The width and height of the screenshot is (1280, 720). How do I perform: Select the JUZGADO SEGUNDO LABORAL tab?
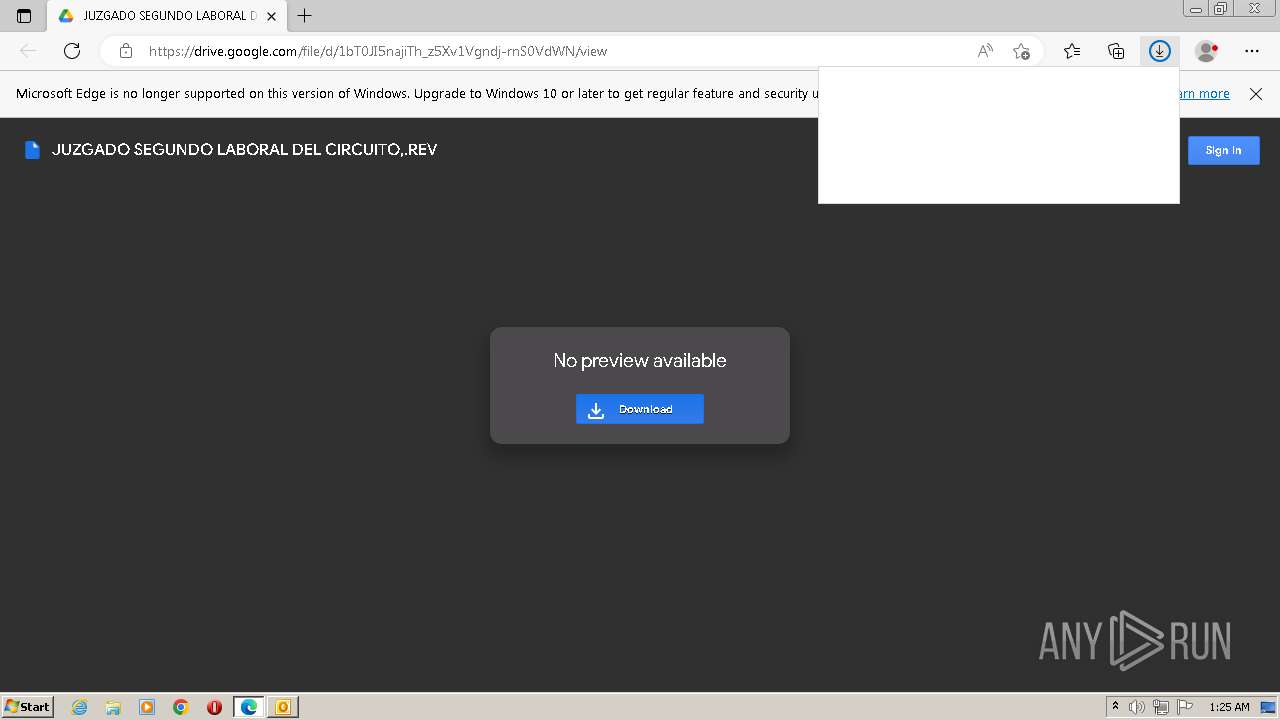coord(166,16)
